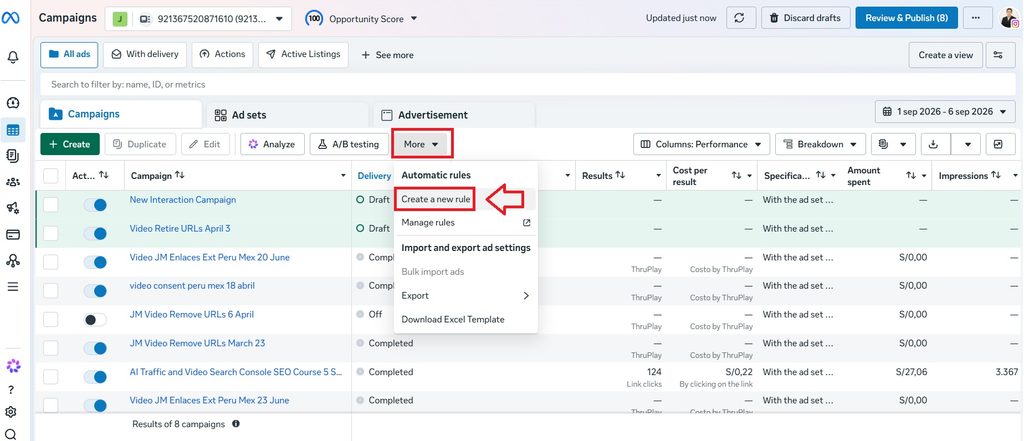Viewport: 1024px width, 441px height.
Task: Open the three-dot options next to Review & Publish
Action: (976, 18)
